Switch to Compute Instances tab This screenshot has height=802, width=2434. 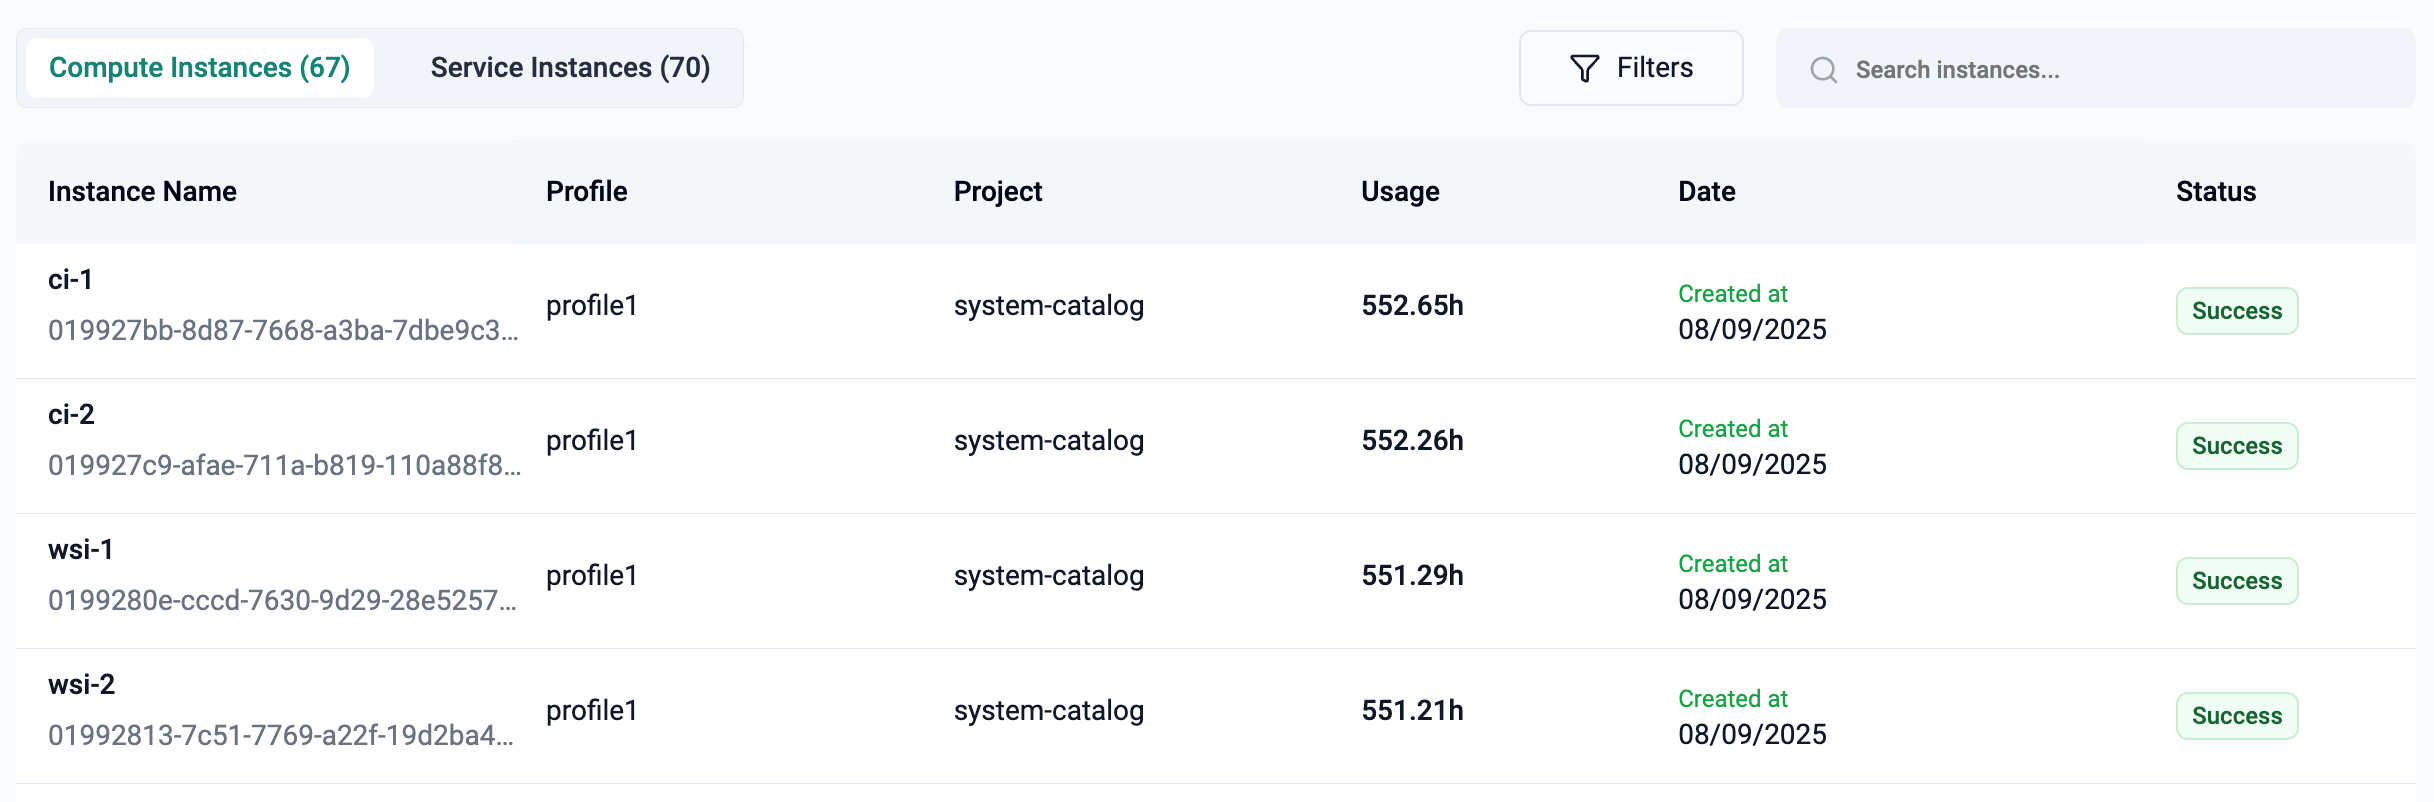pyautogui.click(x=200, y=68)
